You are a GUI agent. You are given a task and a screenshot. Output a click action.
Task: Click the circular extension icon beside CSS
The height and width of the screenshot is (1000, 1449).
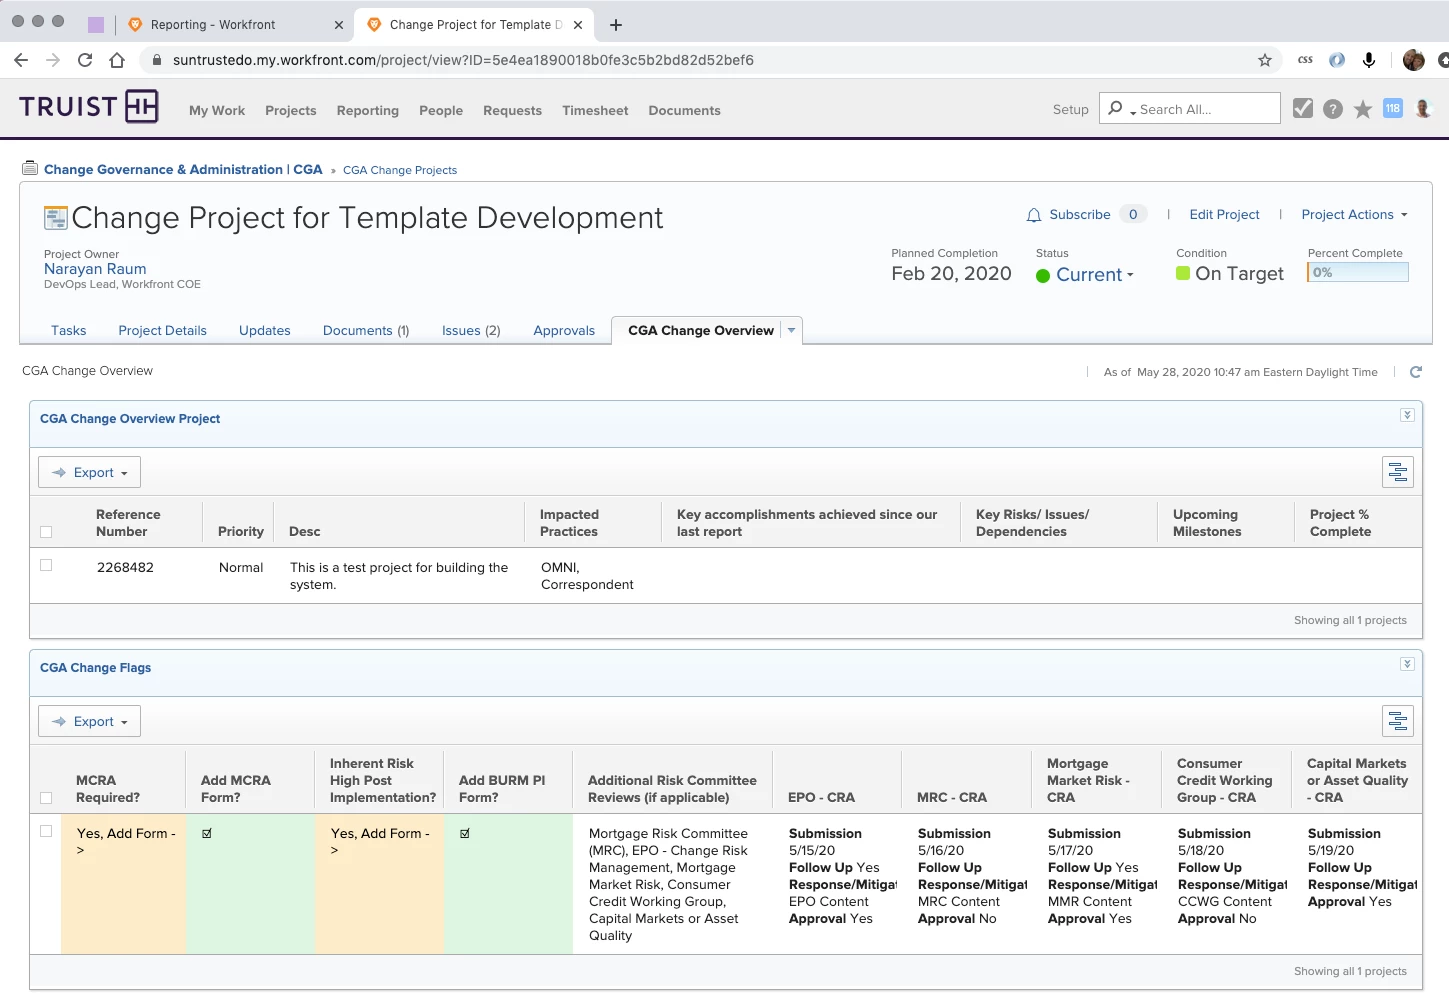click(1337, 60)
